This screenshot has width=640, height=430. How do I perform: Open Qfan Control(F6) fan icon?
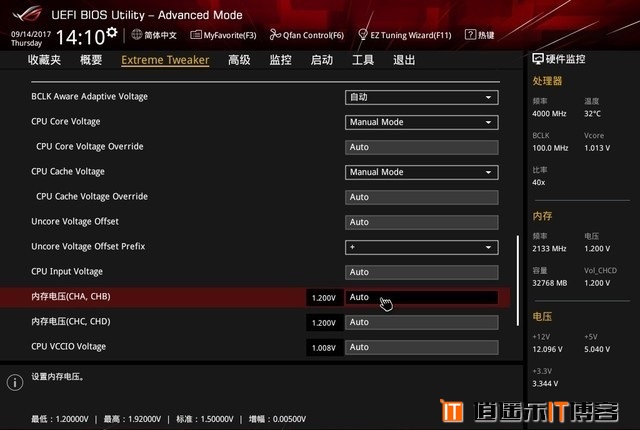click(275, 35)
